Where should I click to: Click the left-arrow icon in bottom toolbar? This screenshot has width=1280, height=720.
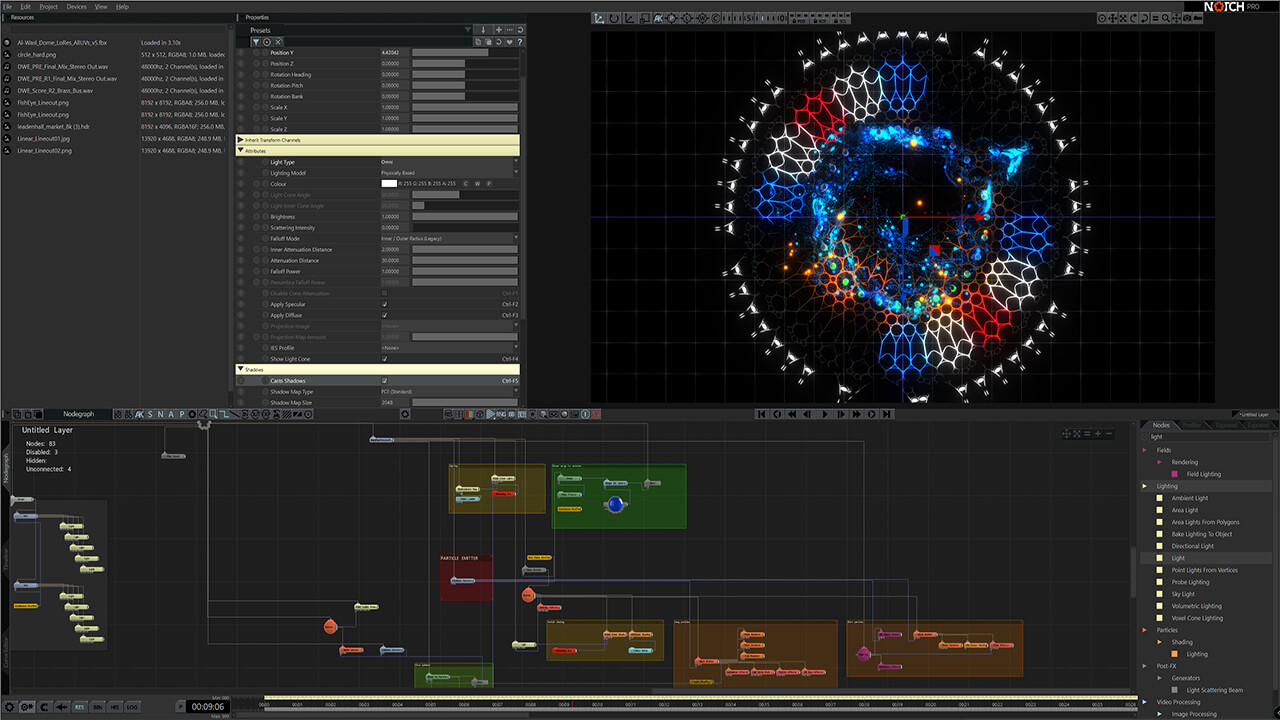point(62,707)
